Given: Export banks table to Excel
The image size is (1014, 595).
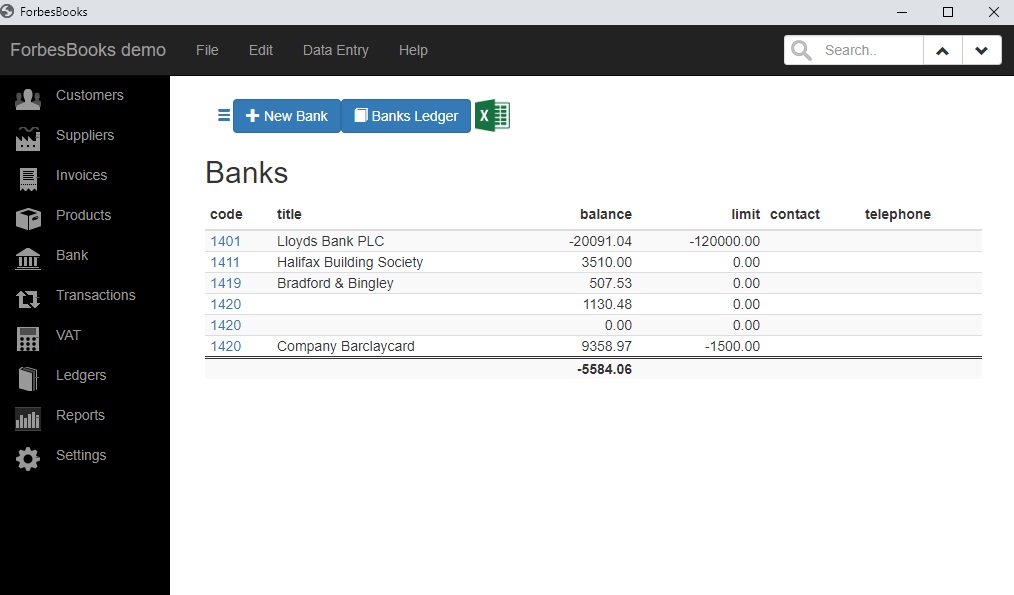Looking at the screenshot, I should 493,116.
